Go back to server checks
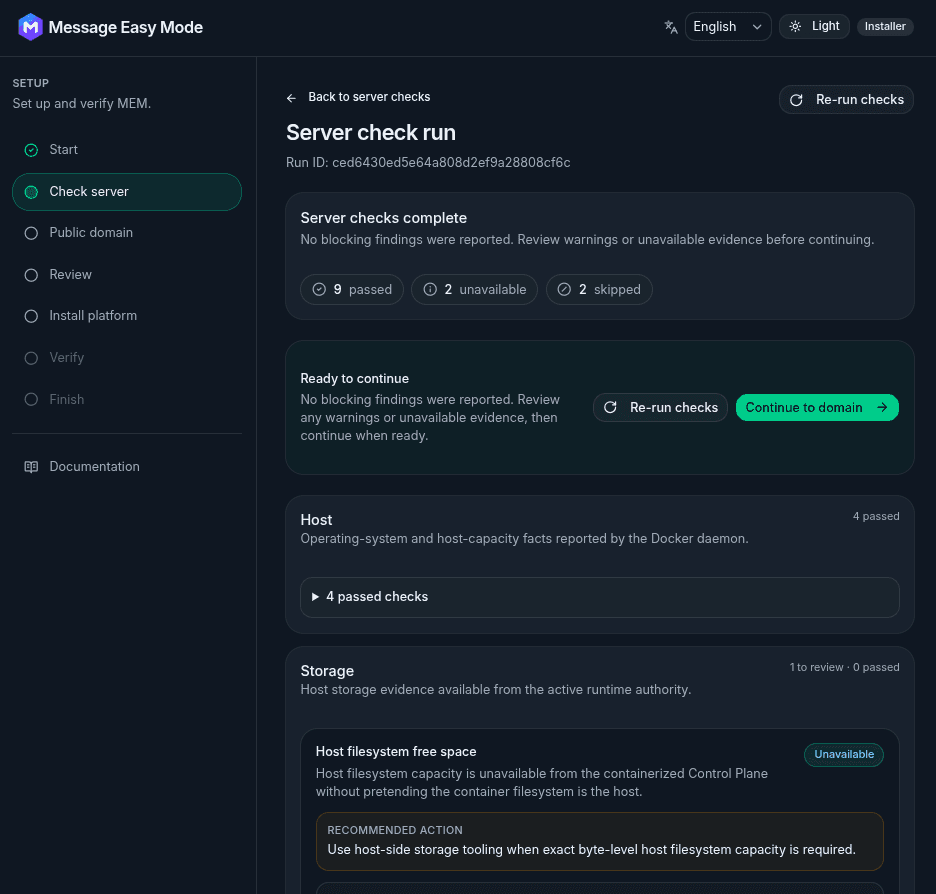This screenshot has height=894, width=936. (358, 97)
